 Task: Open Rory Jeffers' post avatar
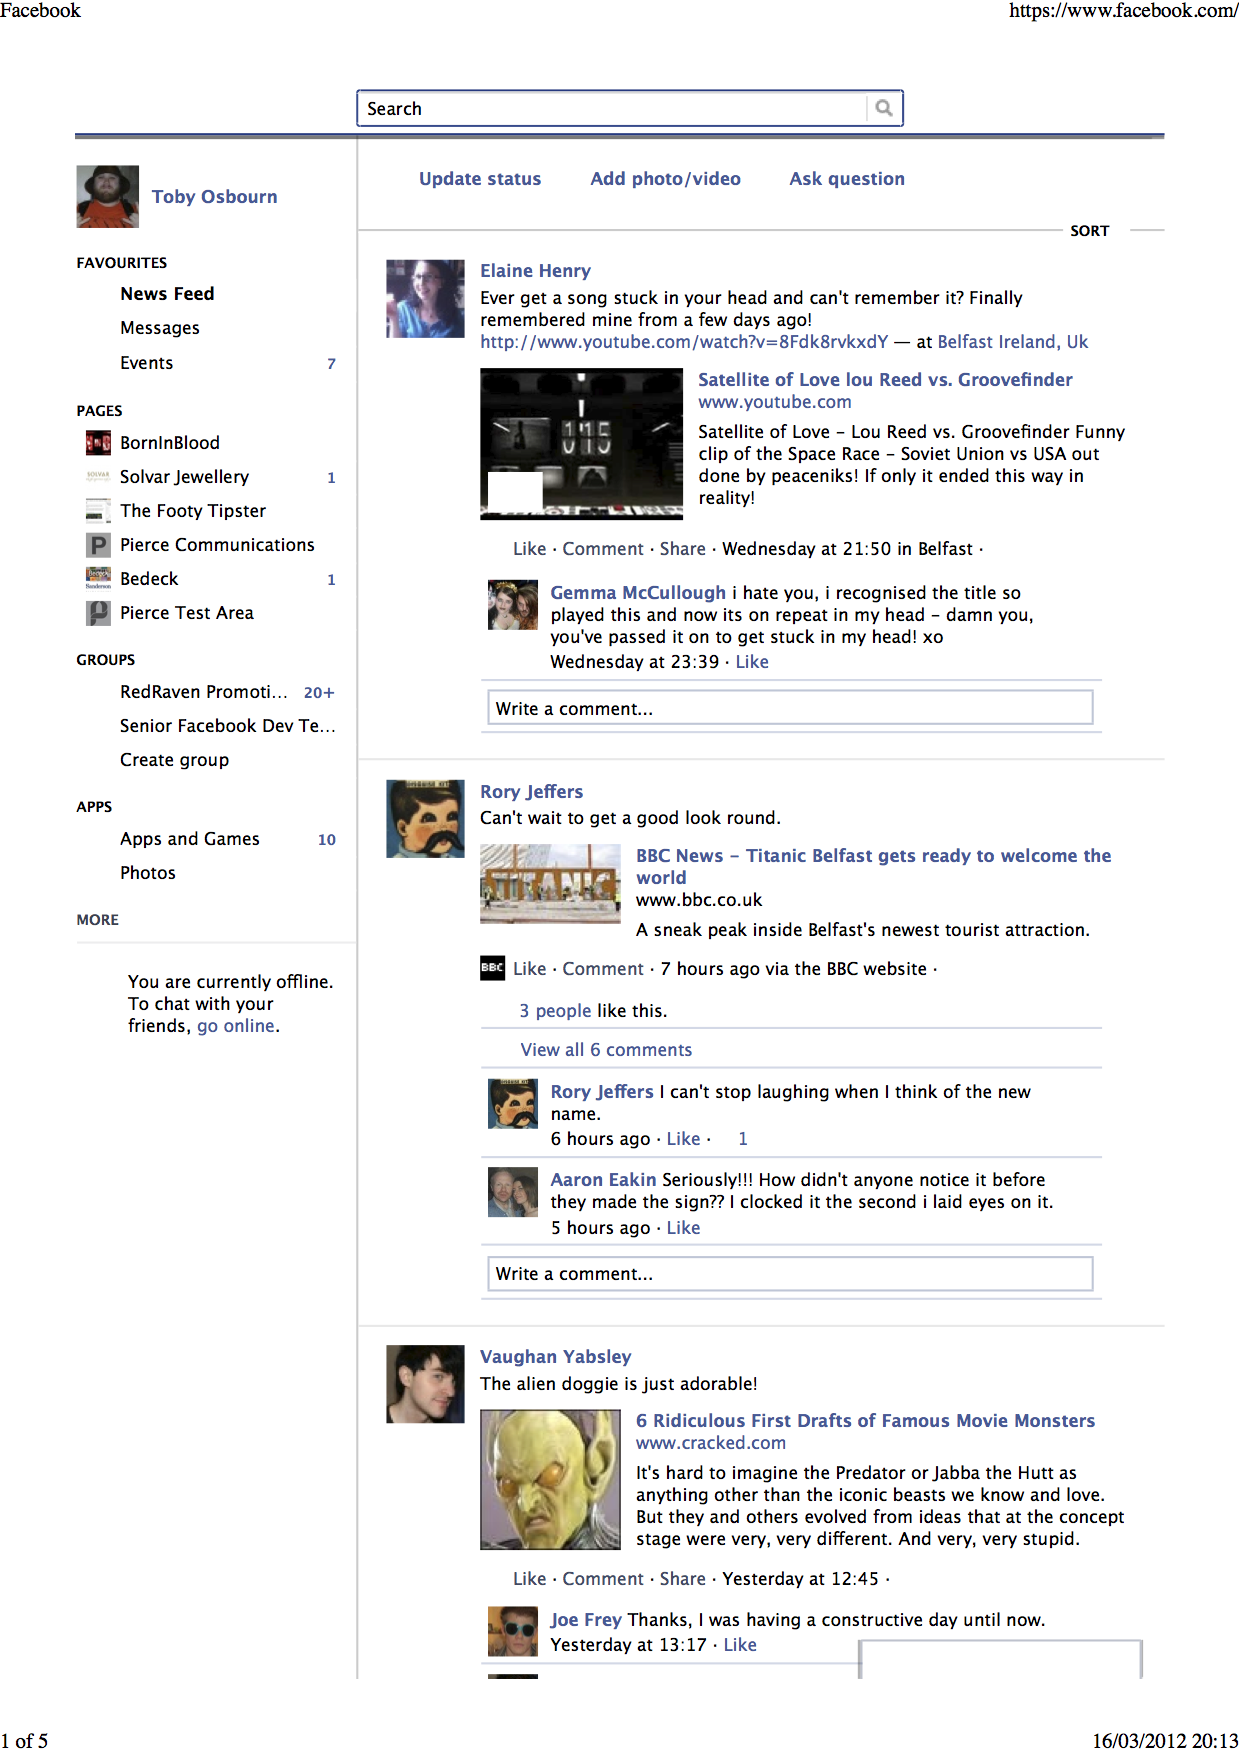coord(425,819)
